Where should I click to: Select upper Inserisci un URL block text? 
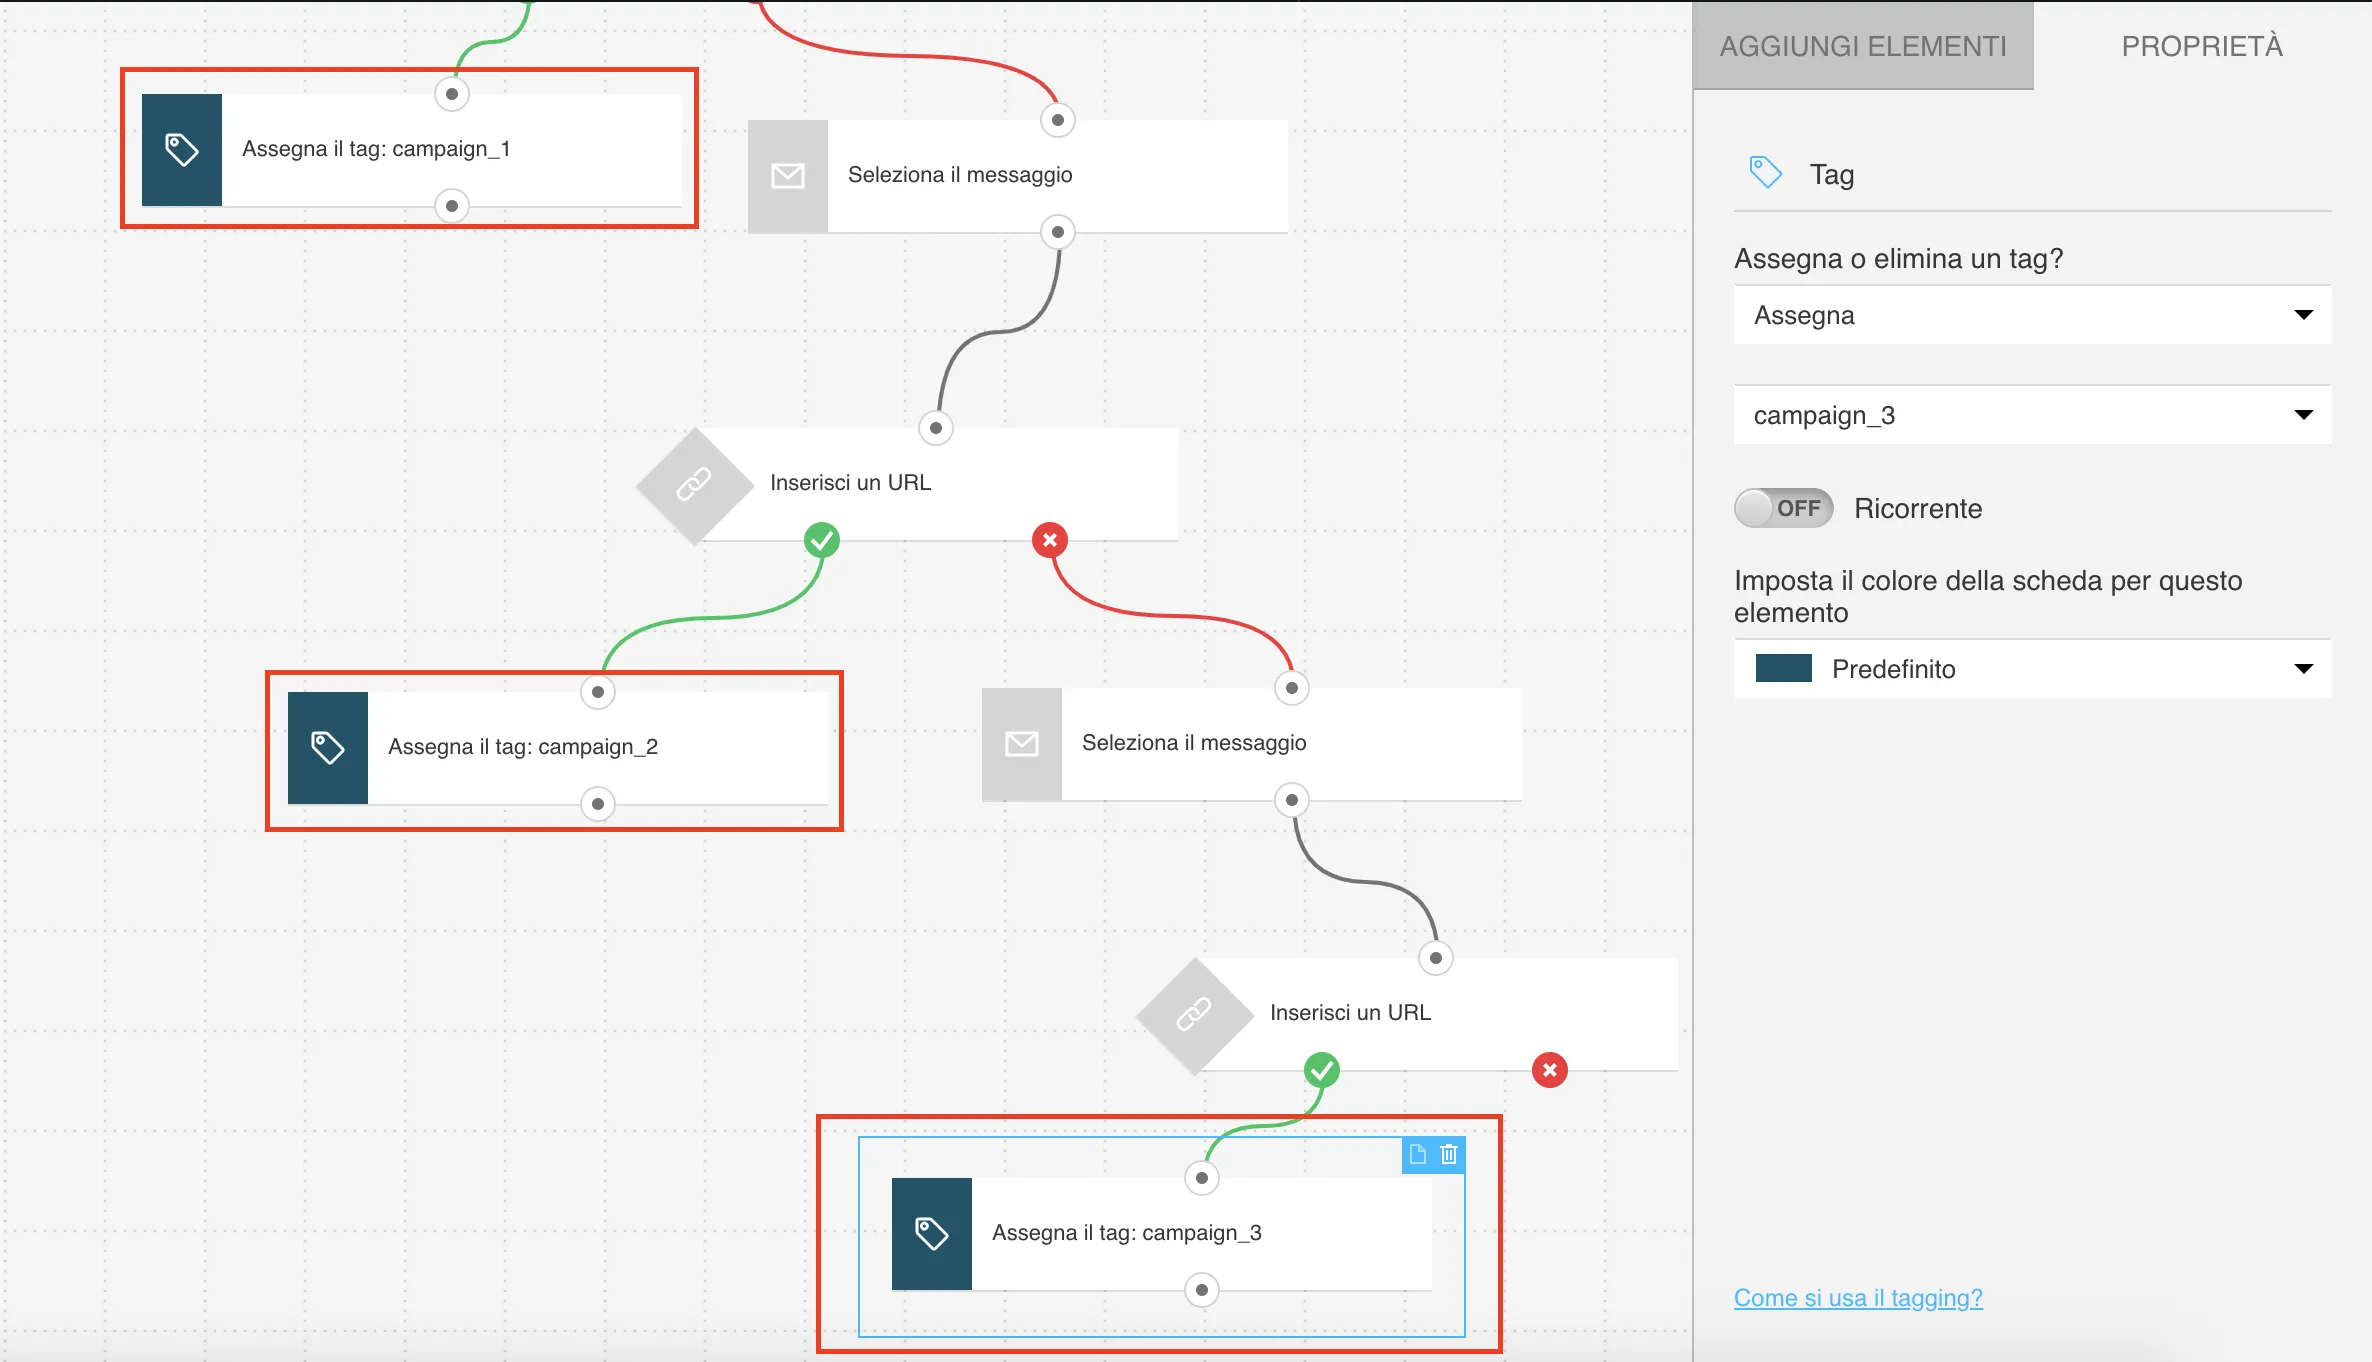point(850,483)
